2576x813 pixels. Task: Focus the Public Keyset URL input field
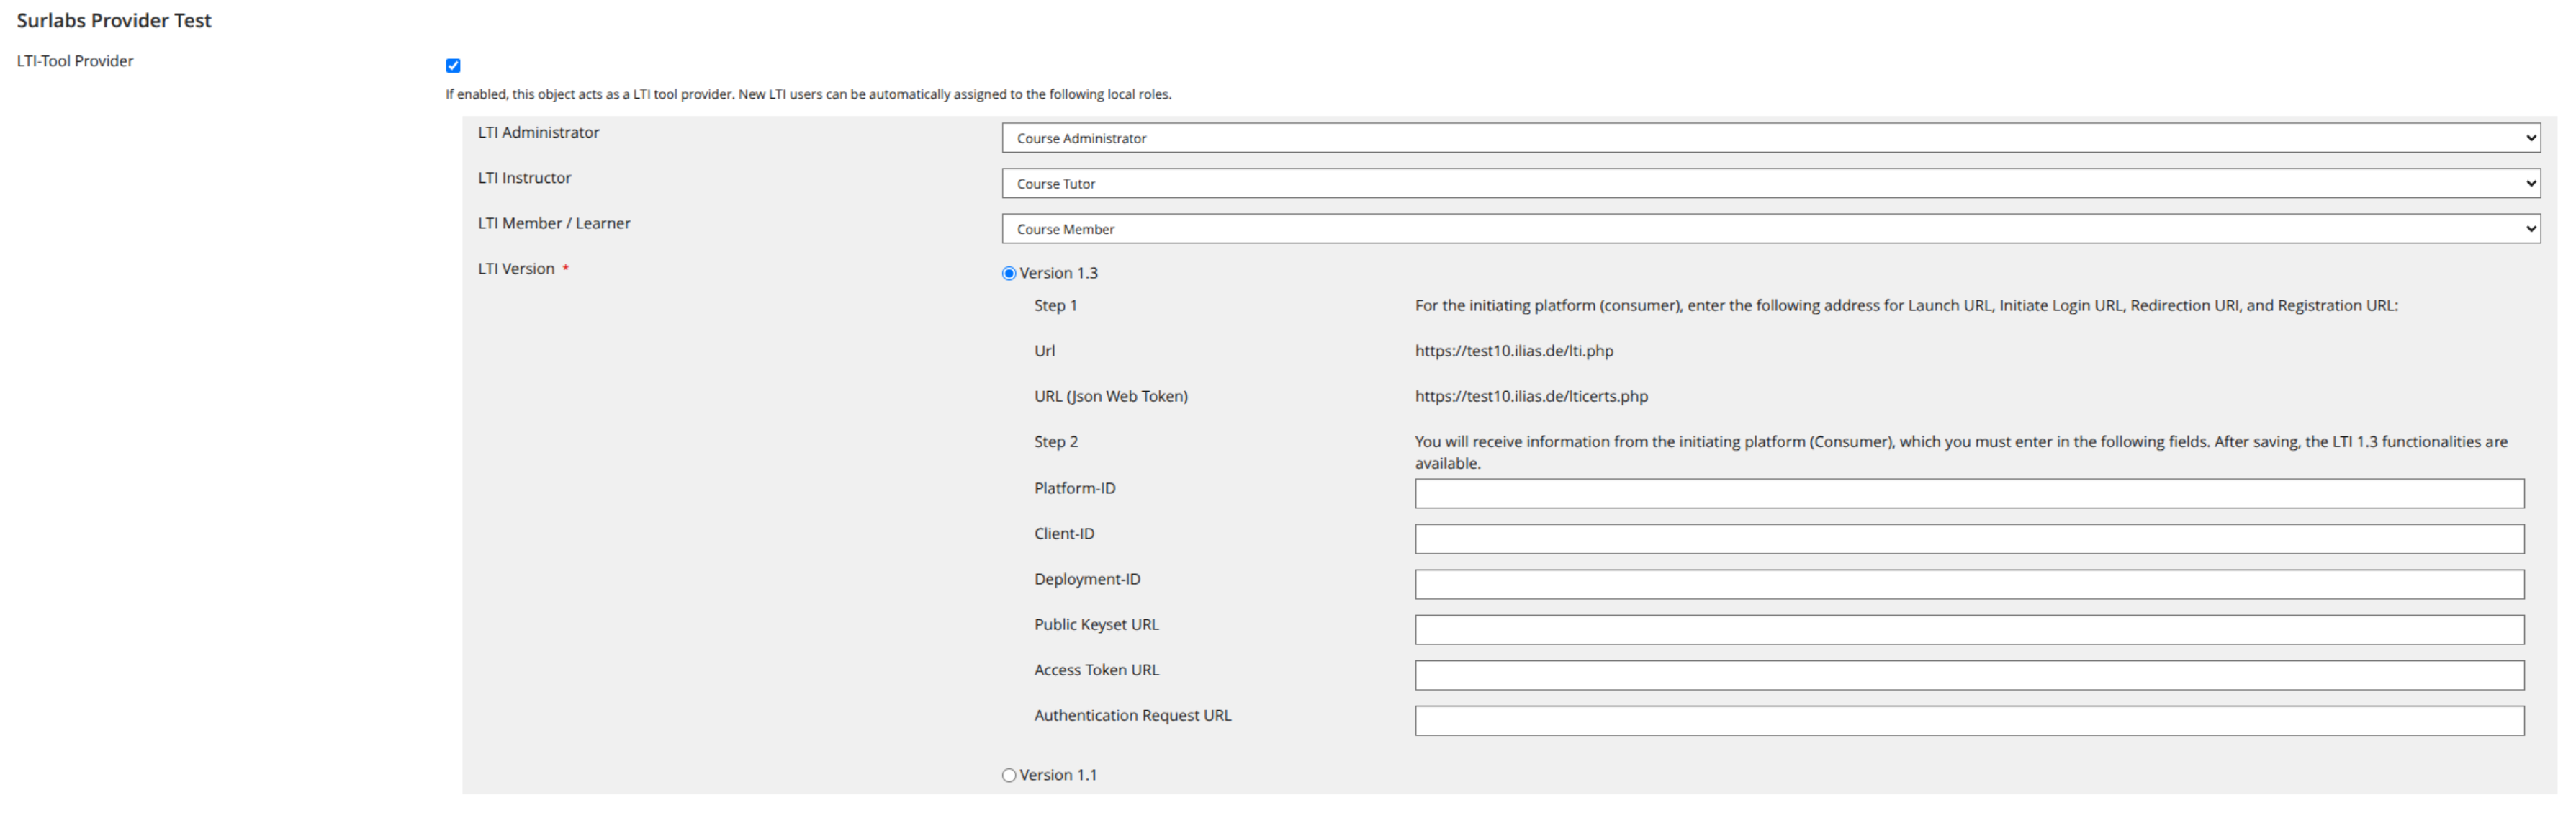(x=1969, y=630)
